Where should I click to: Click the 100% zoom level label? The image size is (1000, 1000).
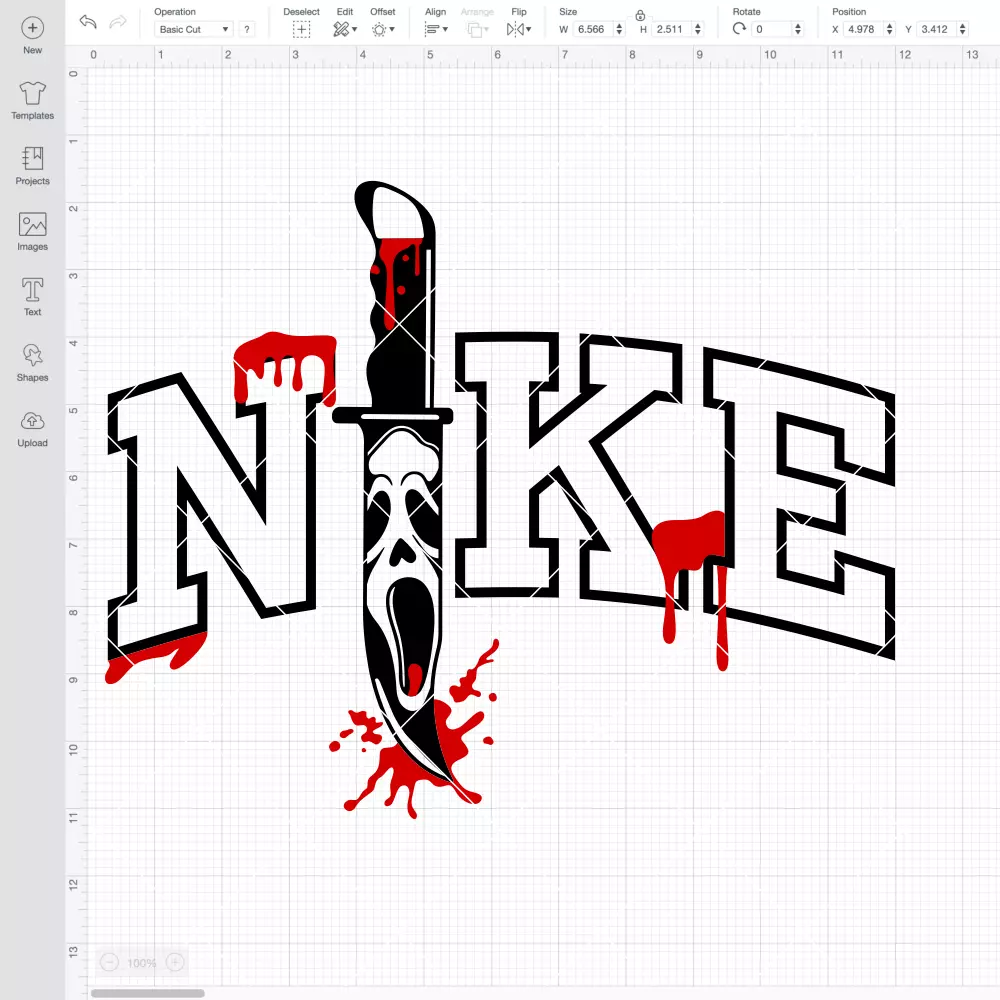click(x=142, y=963)
